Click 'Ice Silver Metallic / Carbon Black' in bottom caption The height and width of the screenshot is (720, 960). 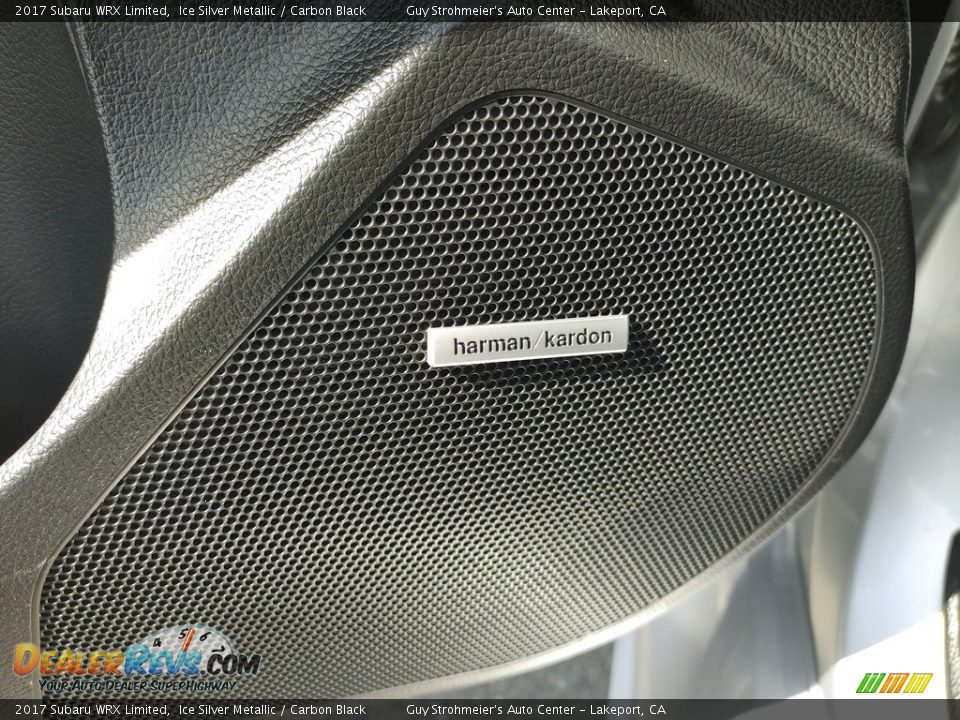coord(272,710)
